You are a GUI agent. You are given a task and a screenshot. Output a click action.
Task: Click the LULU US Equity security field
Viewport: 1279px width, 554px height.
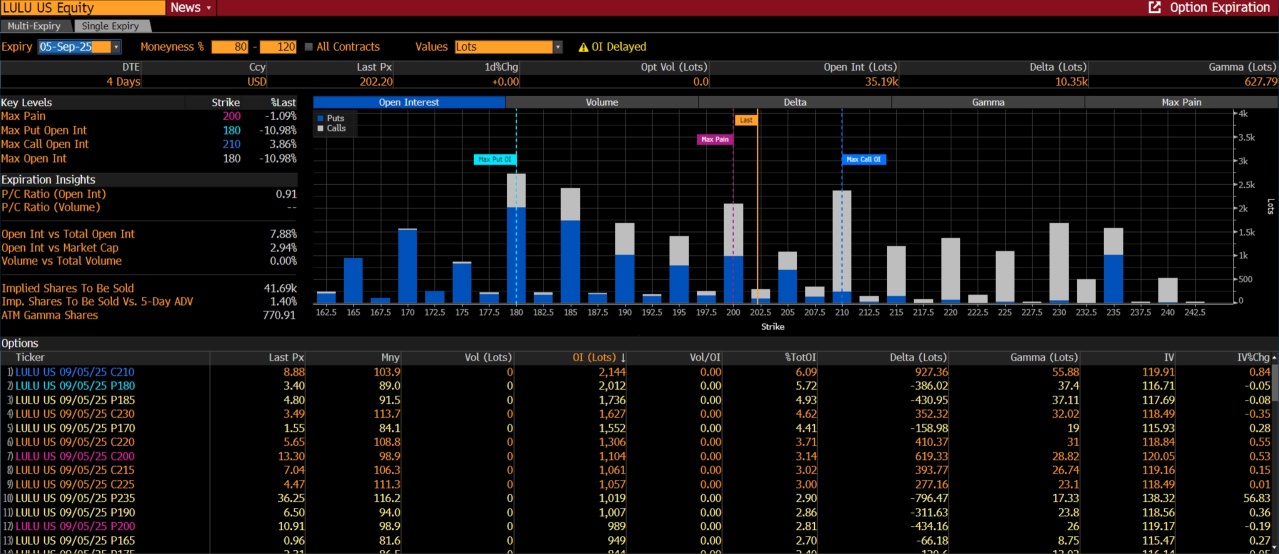(82, 8)
